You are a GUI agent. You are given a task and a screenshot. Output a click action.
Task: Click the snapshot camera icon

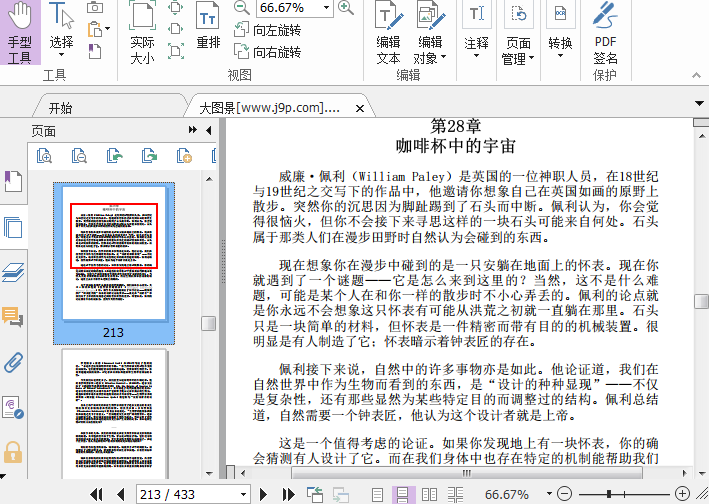click(95, 7)
